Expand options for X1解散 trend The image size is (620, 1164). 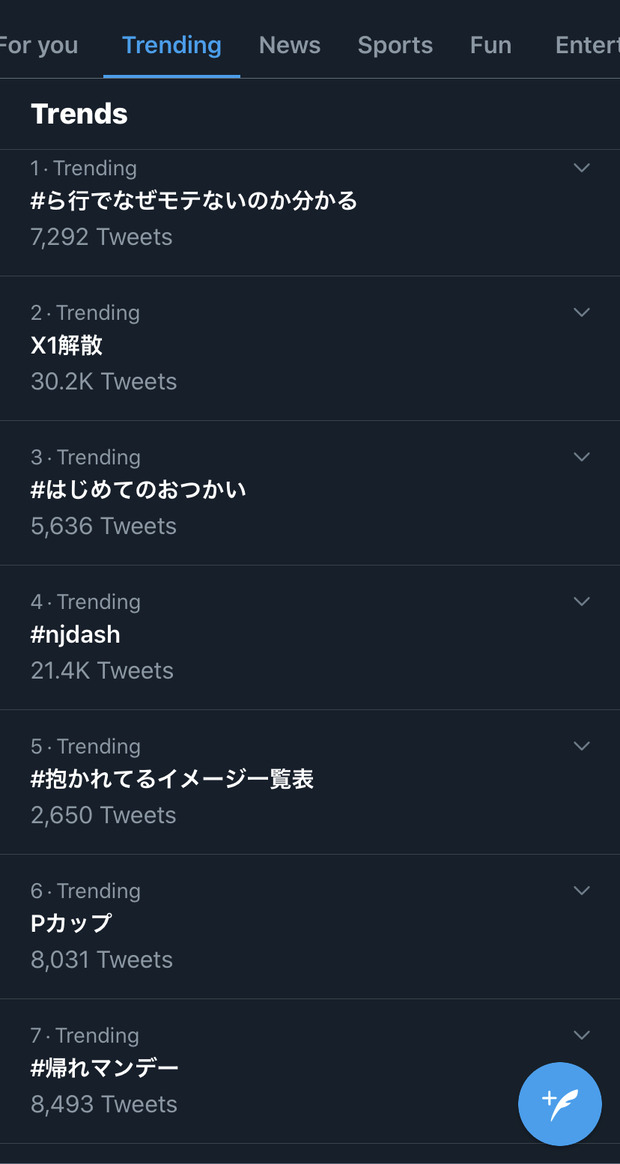581,313
